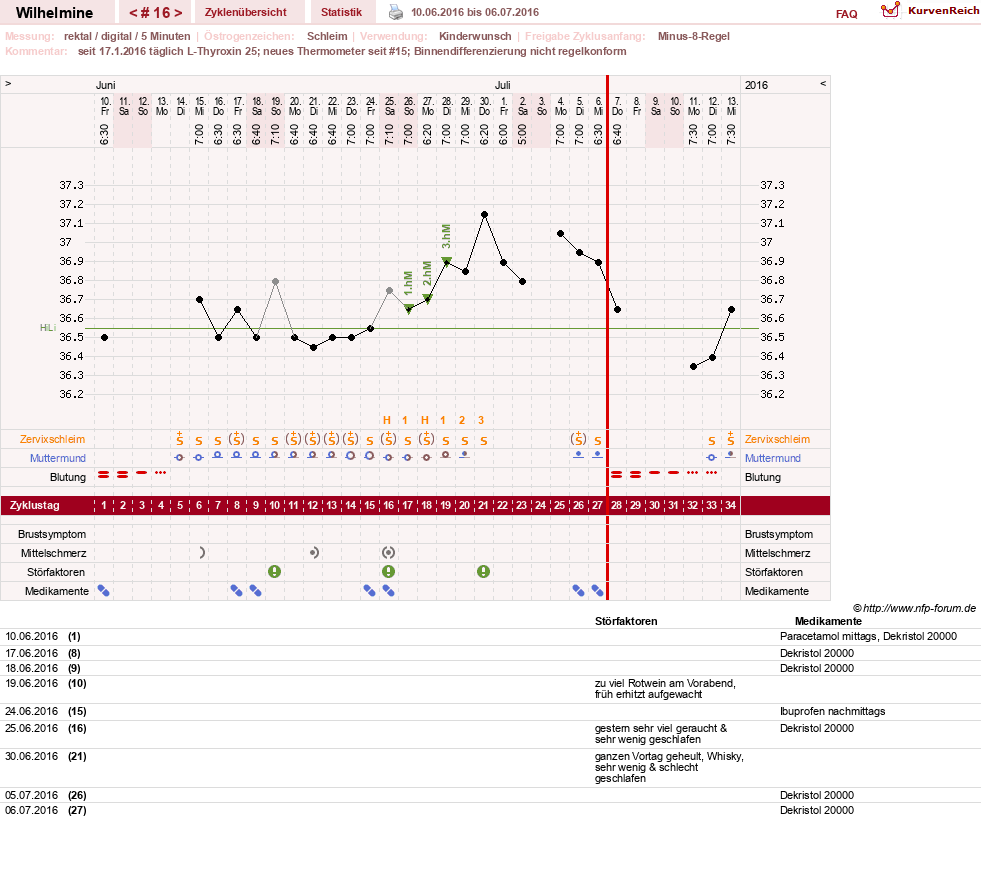Open the printer icon beside the date range
The height and width of the screenshot is (877, 981).
[x=396, y=12]
